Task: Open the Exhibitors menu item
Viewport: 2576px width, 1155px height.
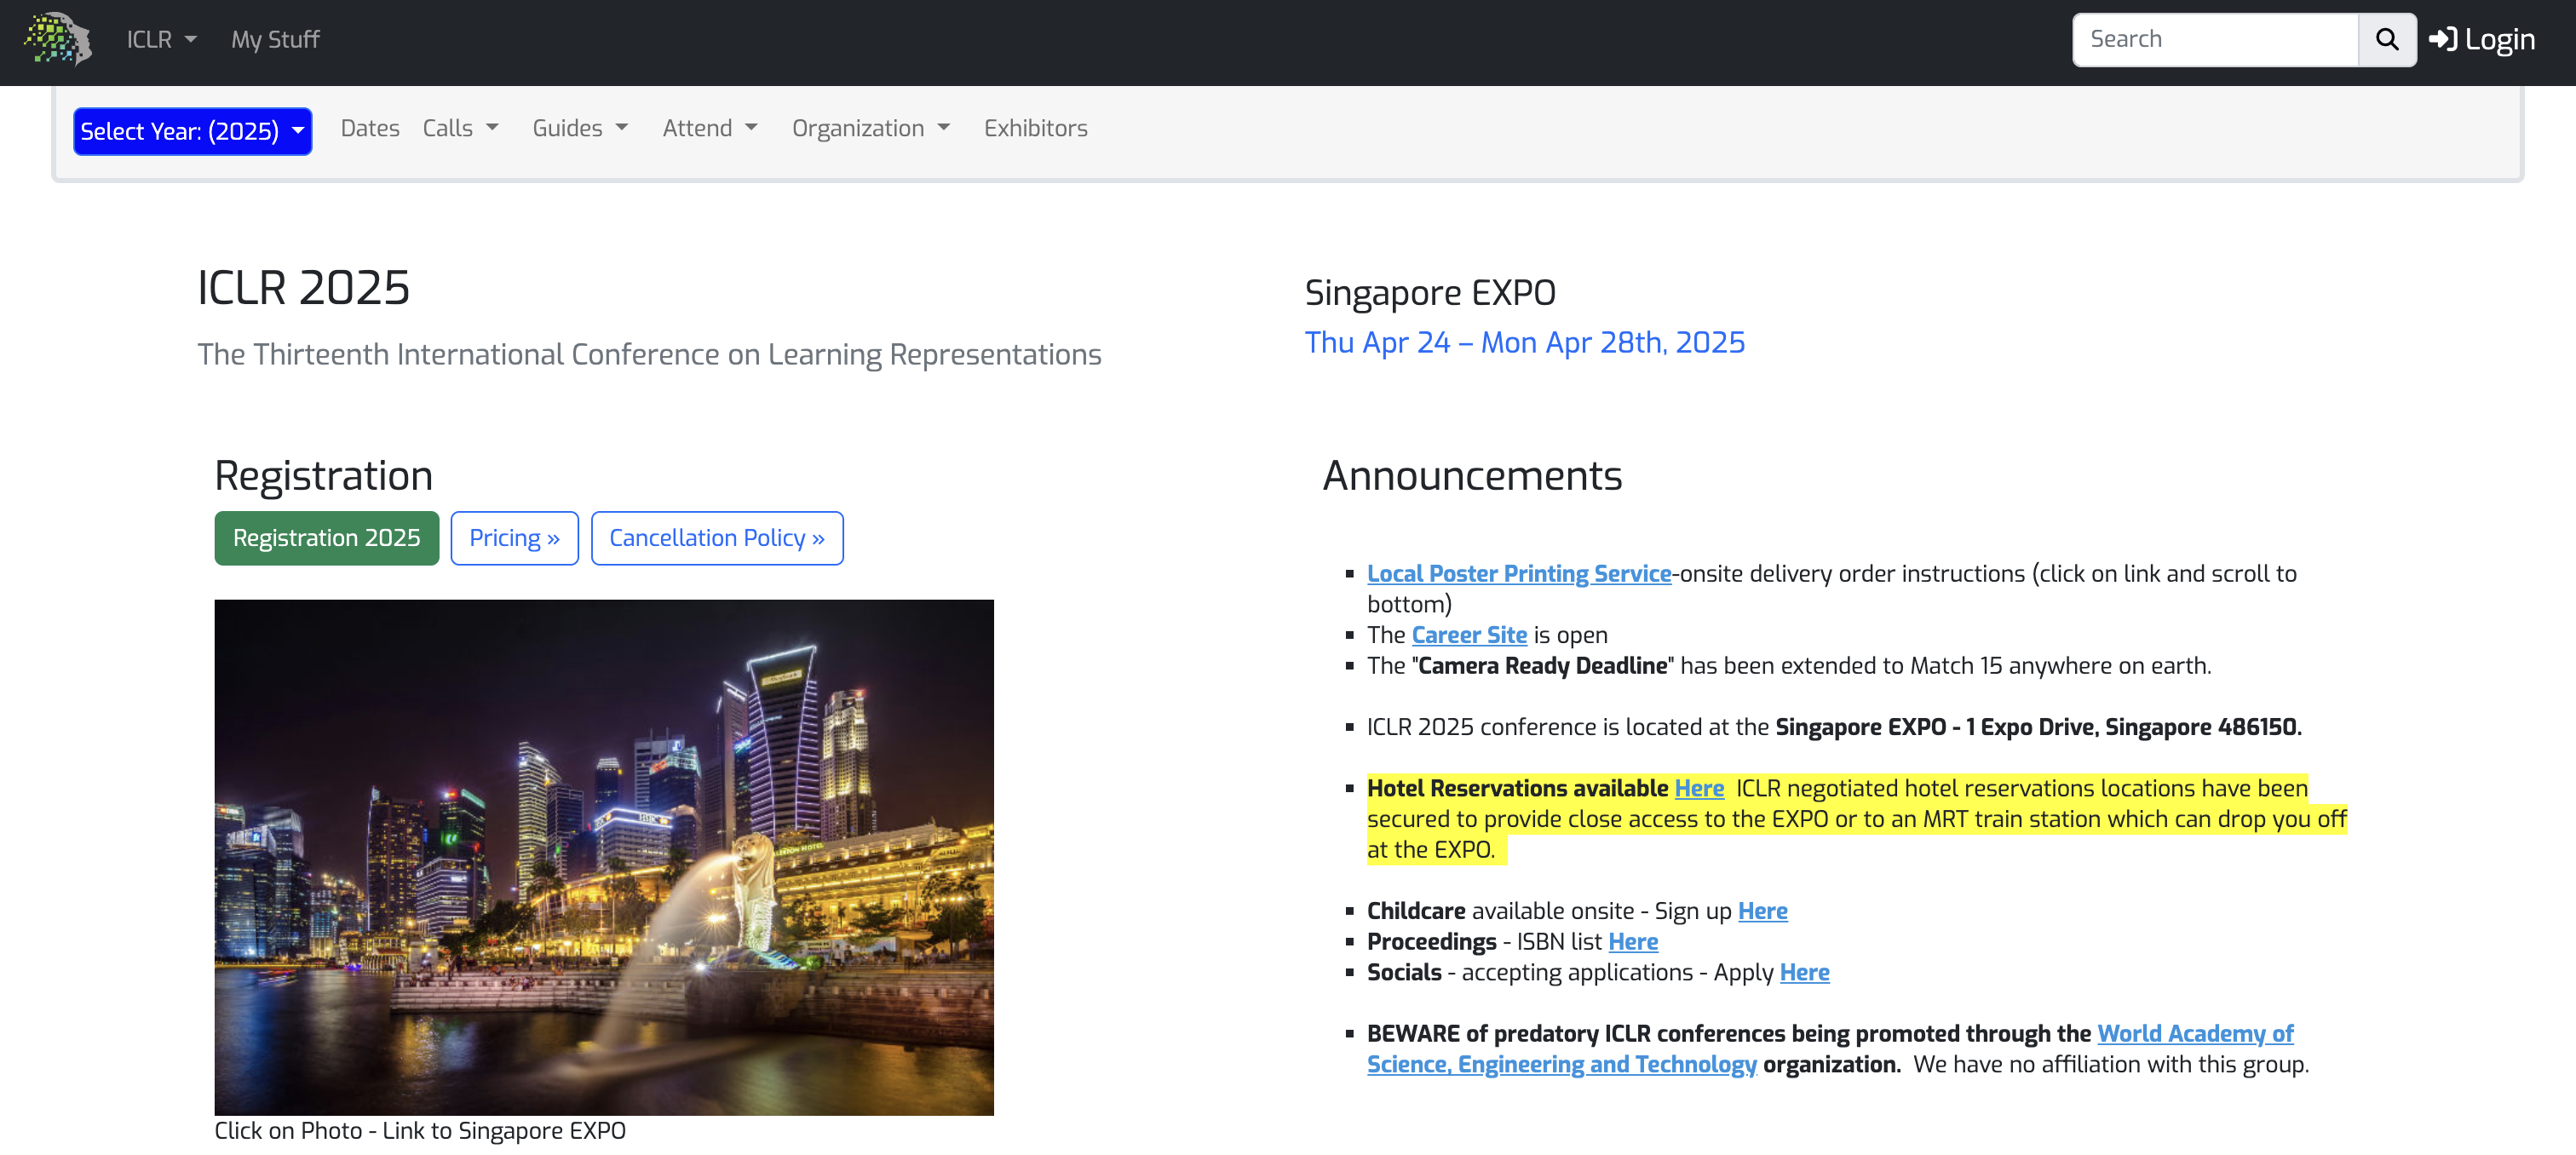Action: point(1035,128)
